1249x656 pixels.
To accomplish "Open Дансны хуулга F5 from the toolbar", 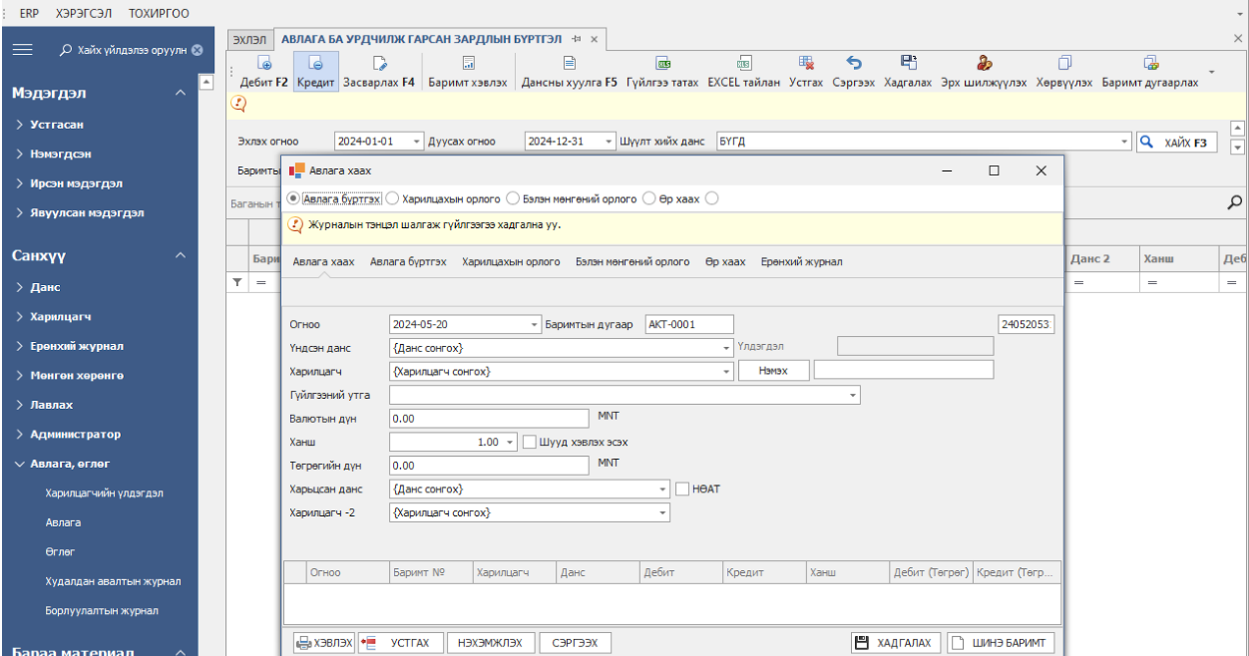I will click(568, 63).
